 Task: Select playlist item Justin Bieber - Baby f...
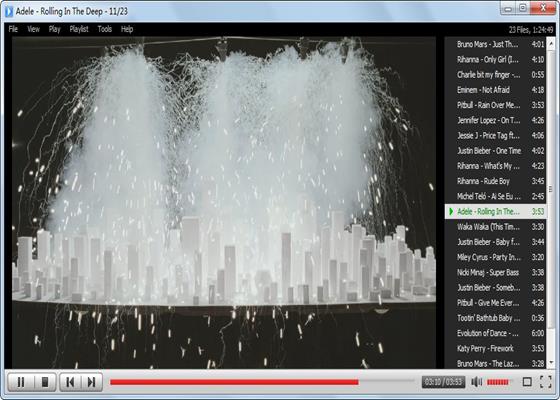[495, 242]
